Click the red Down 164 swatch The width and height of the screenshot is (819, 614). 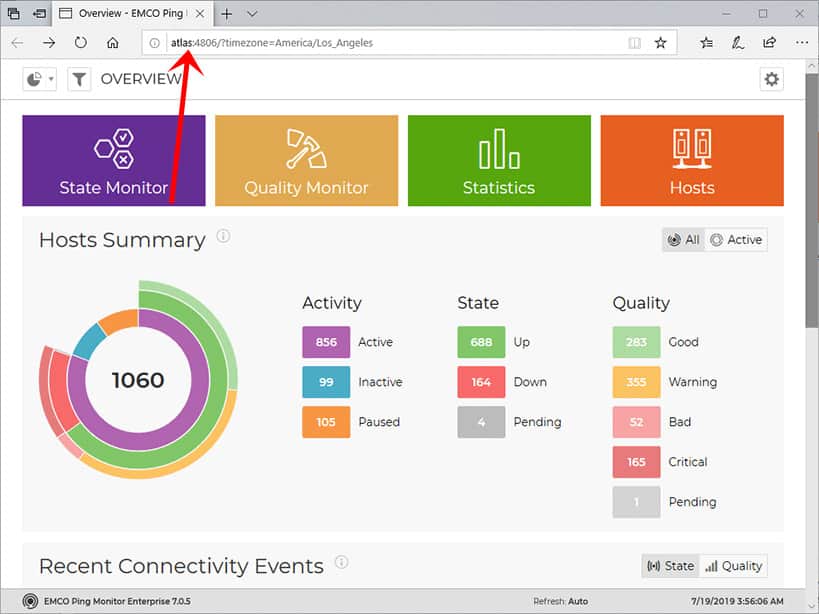tap(481, 382)
